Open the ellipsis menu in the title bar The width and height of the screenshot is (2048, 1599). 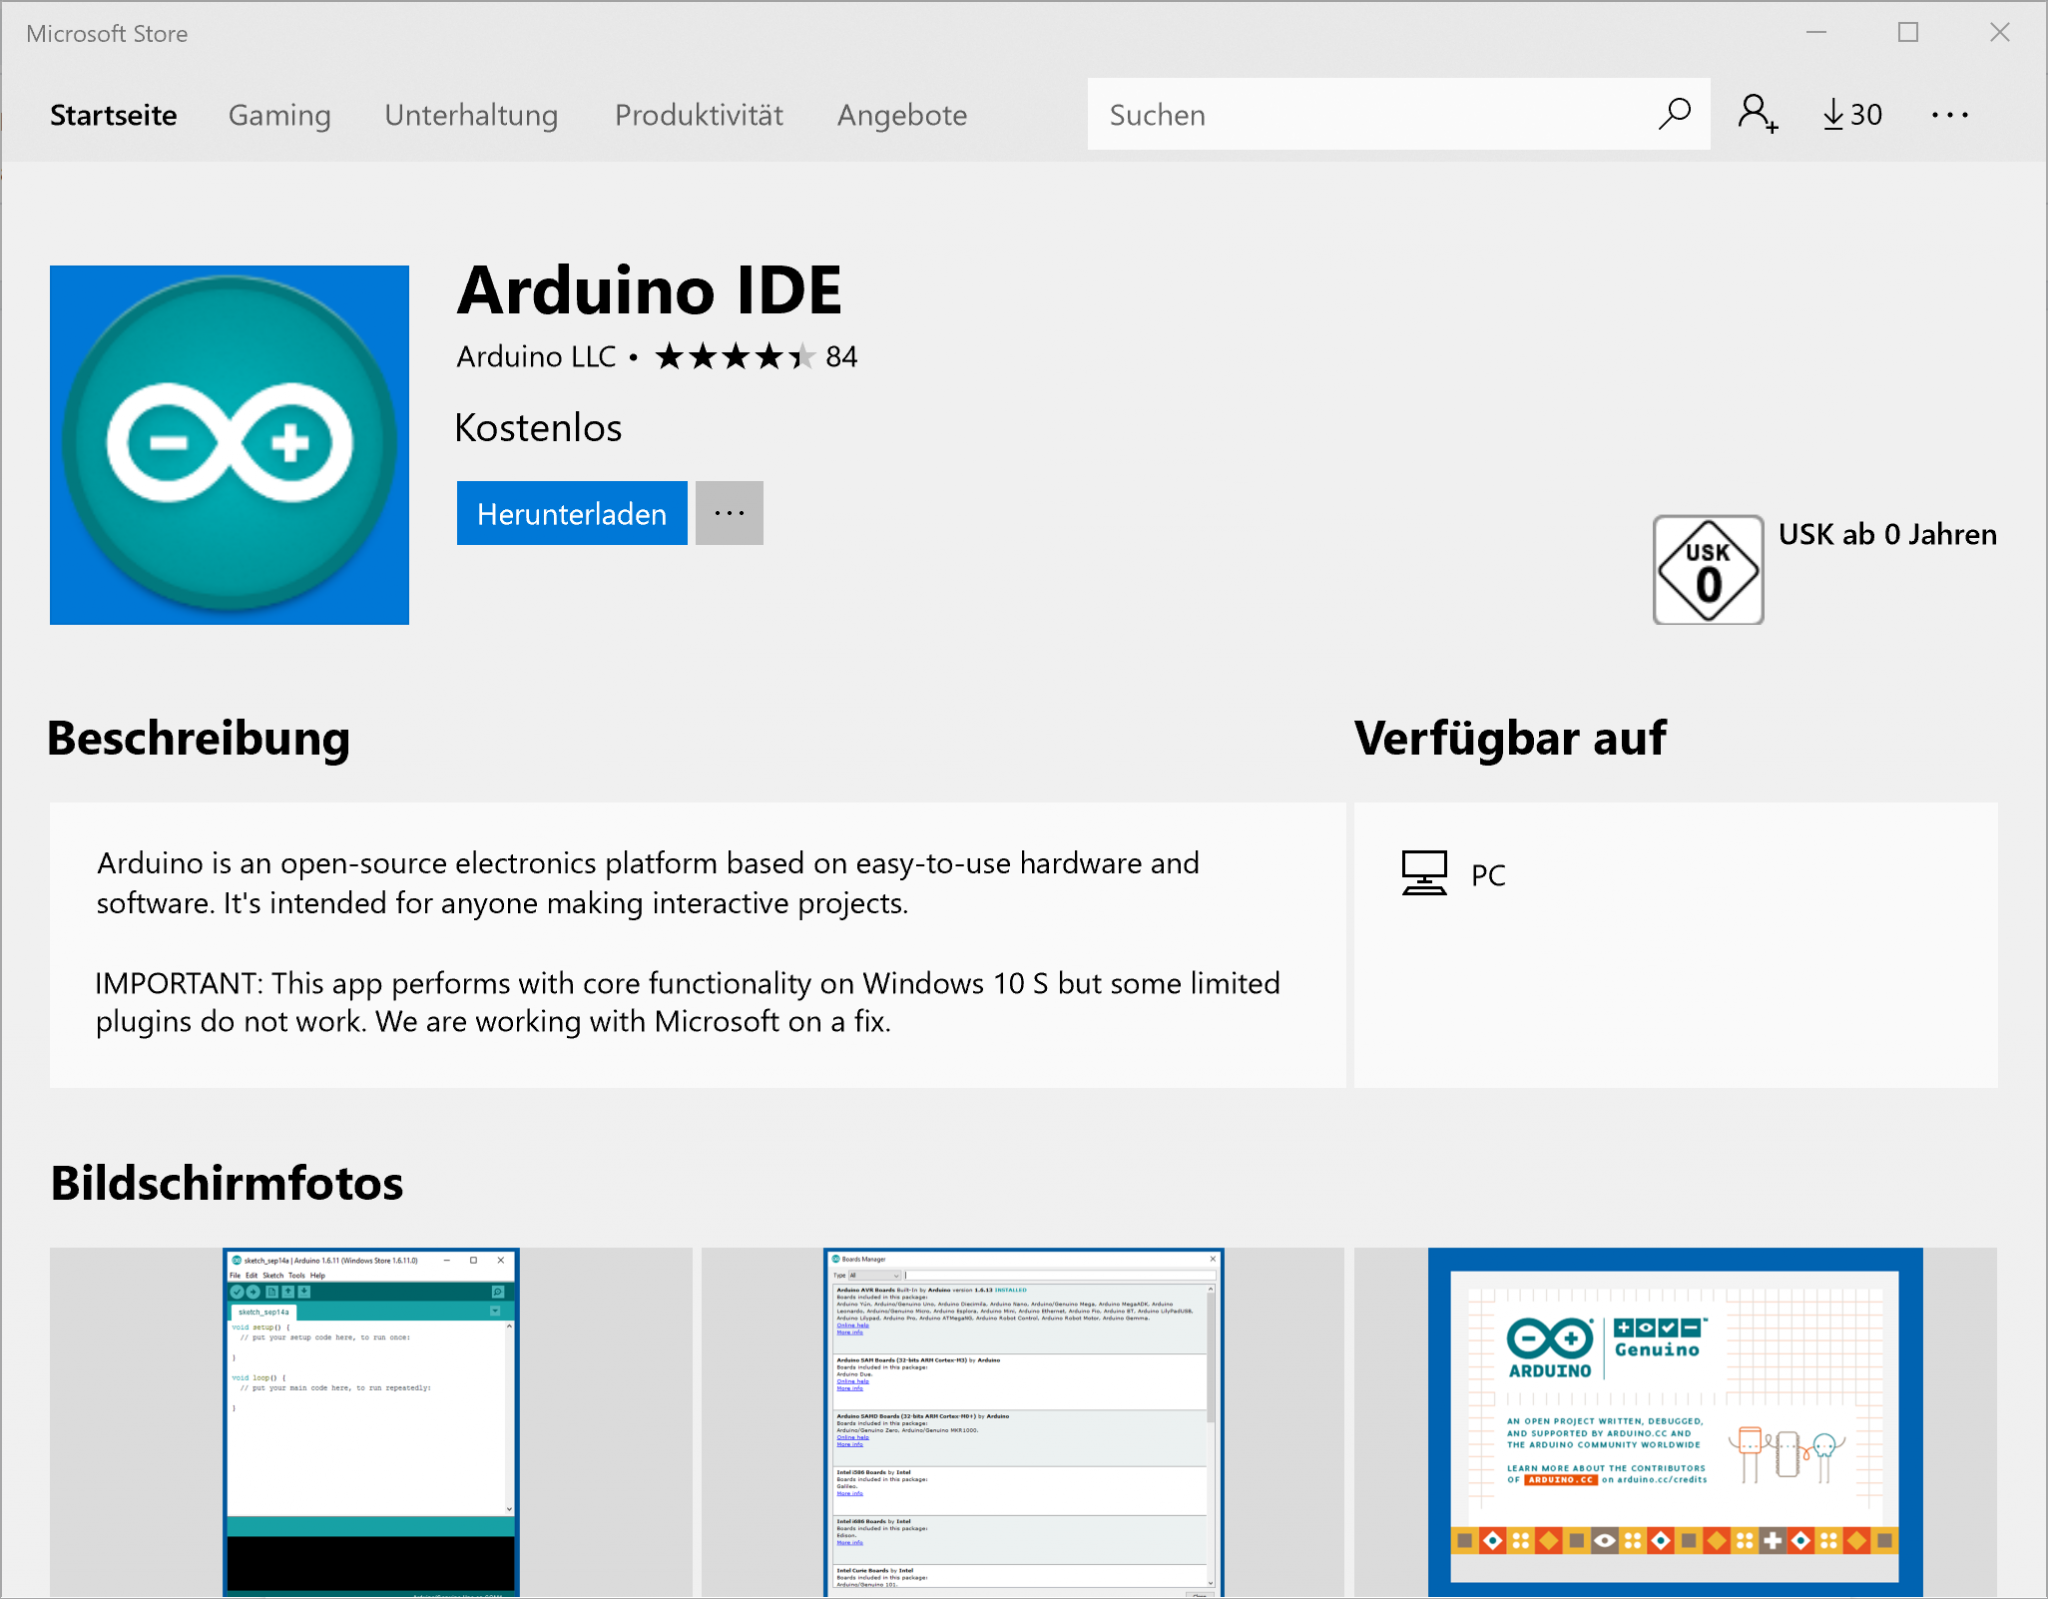(1947, 114)
